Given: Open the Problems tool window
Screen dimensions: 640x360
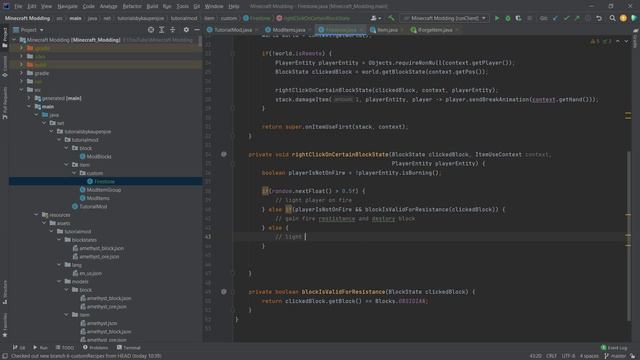Looking at the screenshot, I should pyautogui.click(x=96, y=347).
